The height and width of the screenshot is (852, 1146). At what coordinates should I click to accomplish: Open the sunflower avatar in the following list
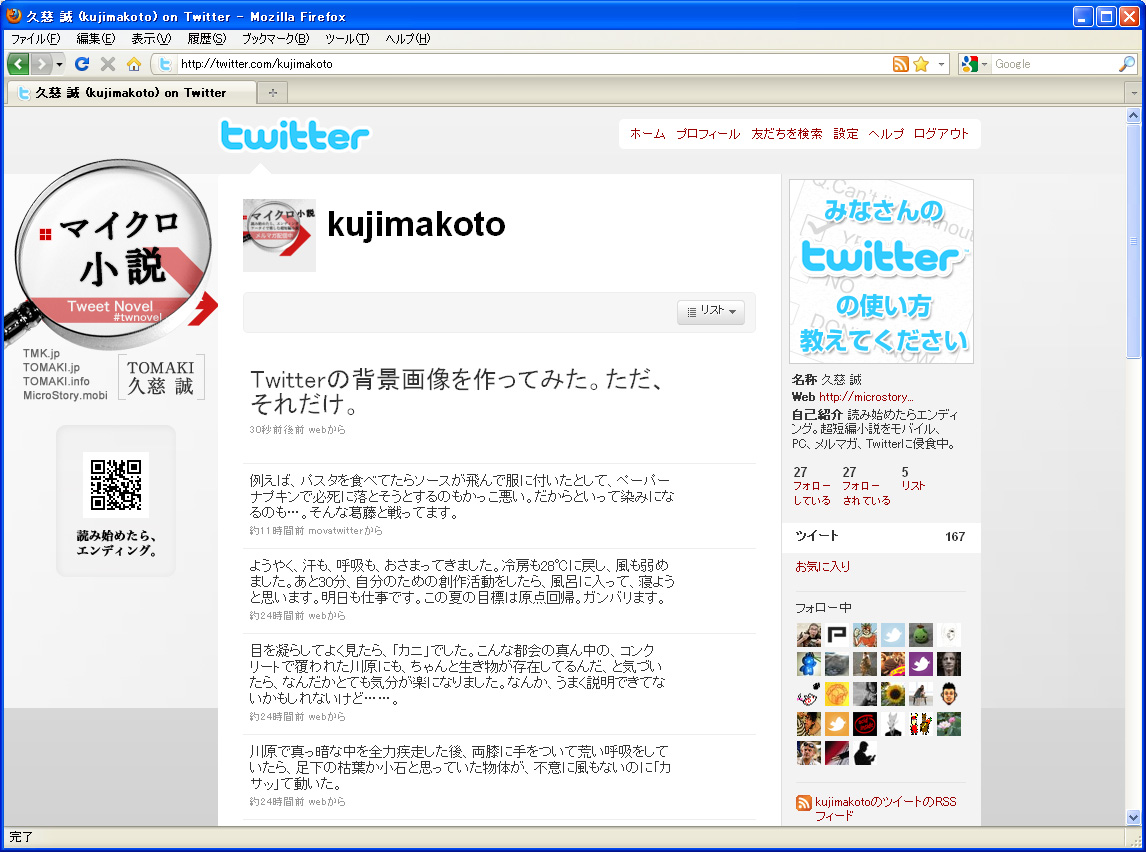tap(892, 694)
